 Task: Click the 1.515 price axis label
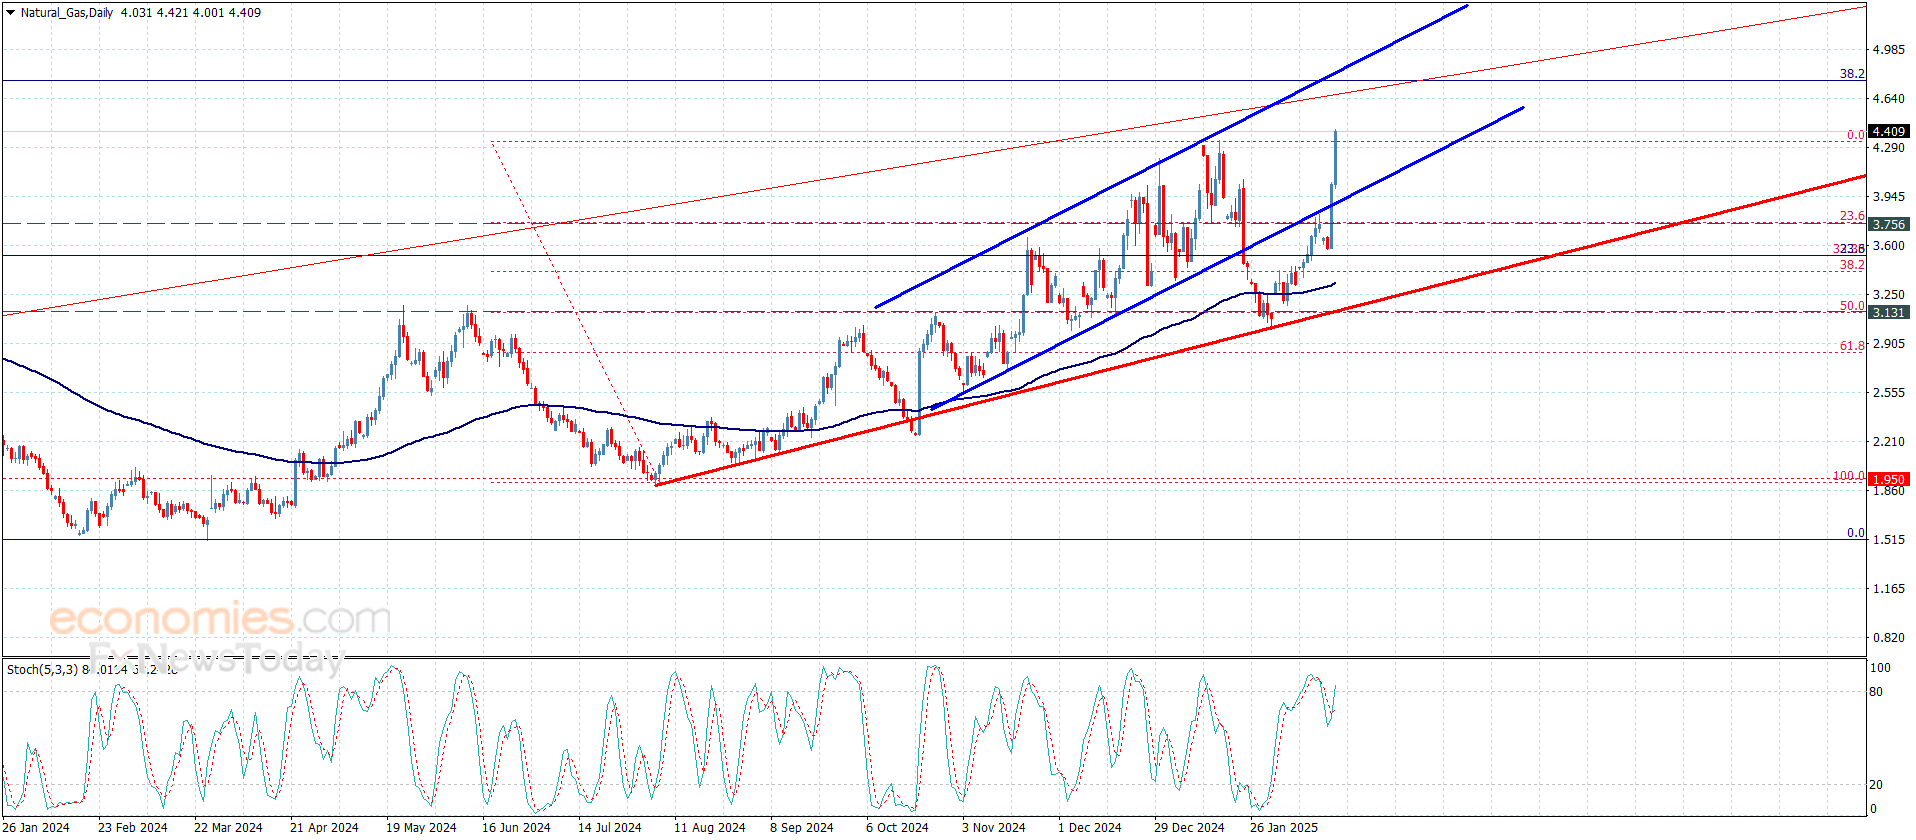click(x=1889, y=540)
